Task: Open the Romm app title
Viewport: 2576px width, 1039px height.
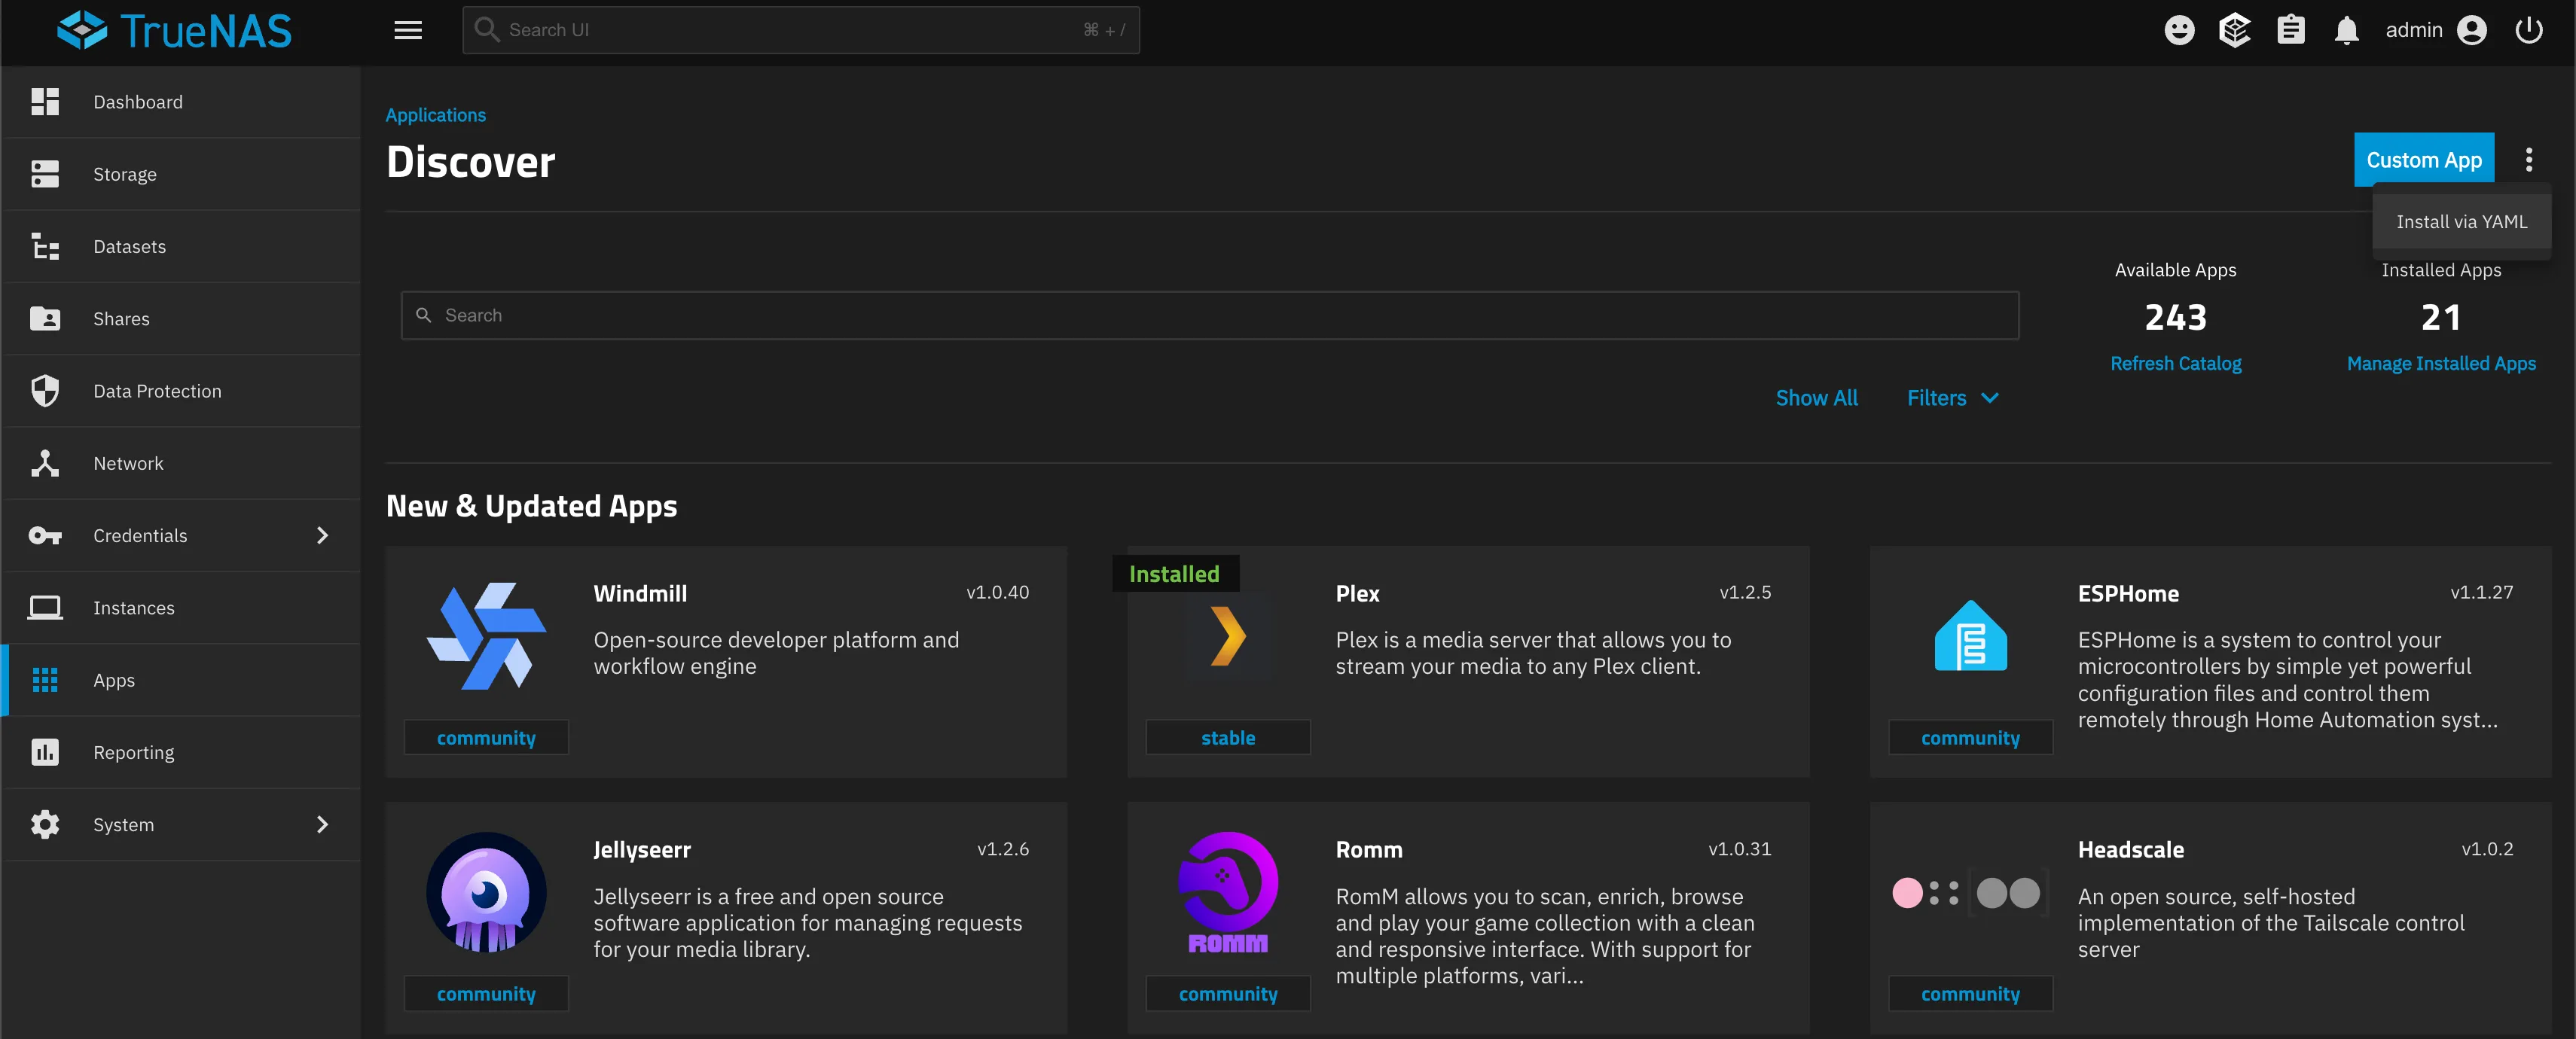Action: 1369,849
